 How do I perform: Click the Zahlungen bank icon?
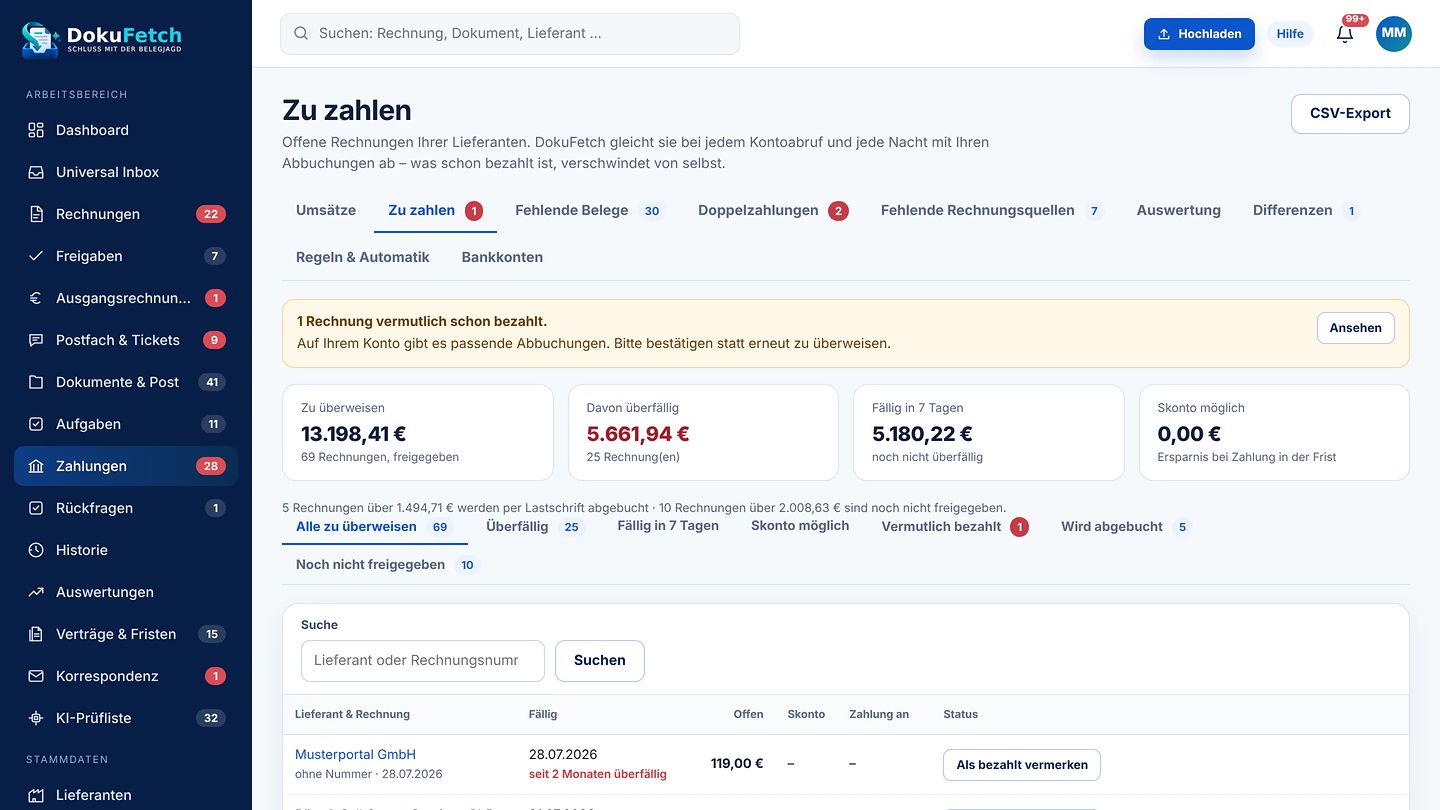click(x=36, y=466)
